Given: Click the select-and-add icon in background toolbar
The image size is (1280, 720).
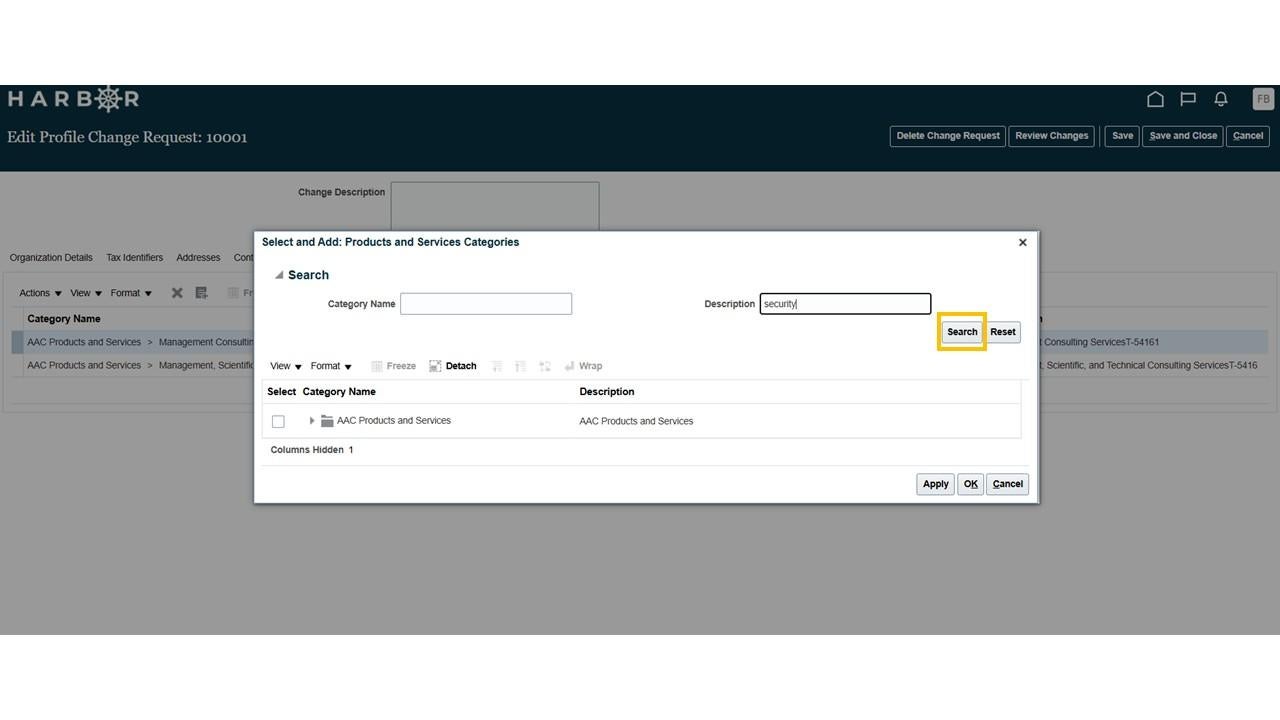Looking at the screenshot, I should point(201,293).
